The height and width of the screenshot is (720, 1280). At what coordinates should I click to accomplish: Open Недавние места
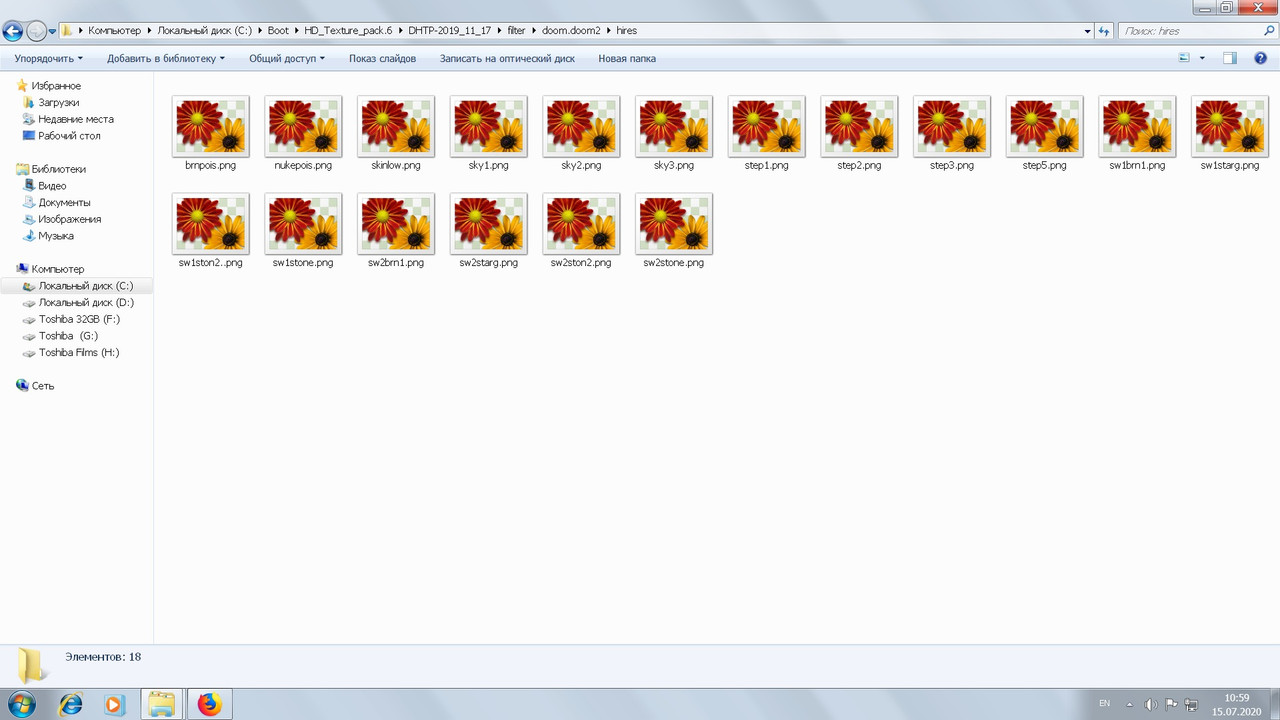click(x=76, y=119)
